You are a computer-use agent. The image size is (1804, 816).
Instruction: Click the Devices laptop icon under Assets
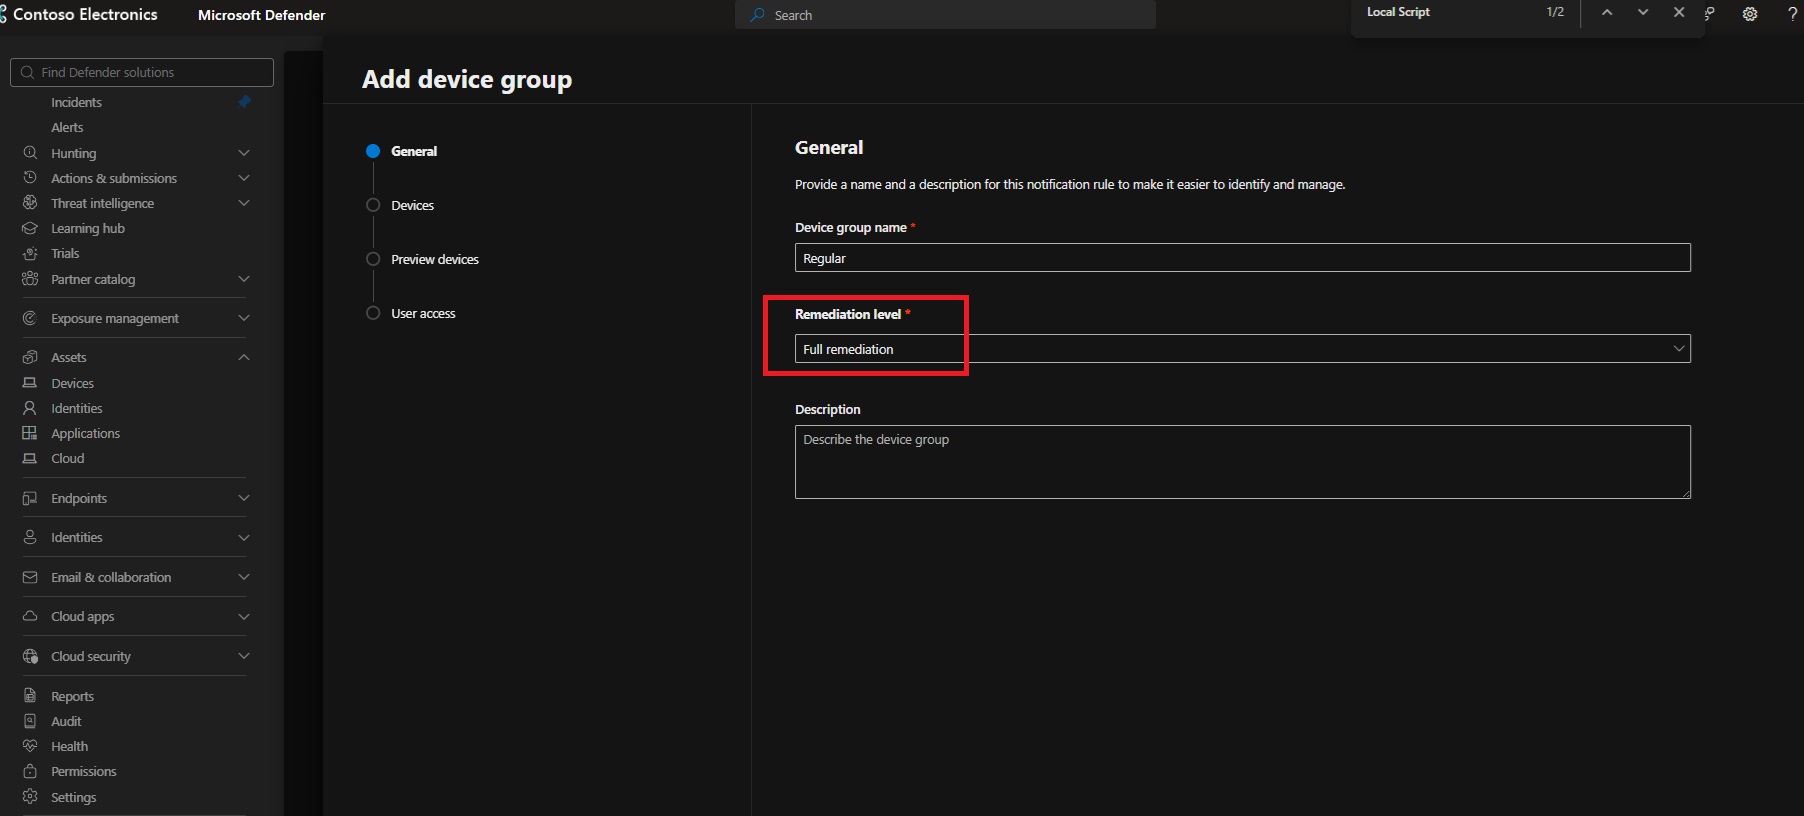(30, 383)
